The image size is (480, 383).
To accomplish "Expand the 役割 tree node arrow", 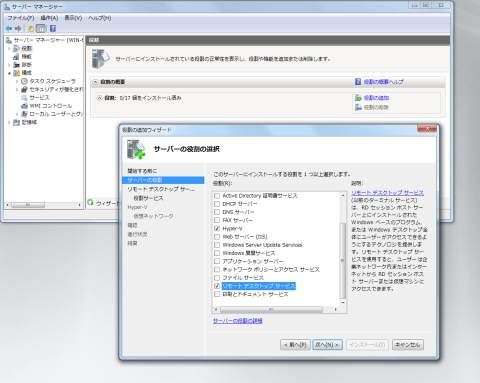I will click(x=9, y=49).
